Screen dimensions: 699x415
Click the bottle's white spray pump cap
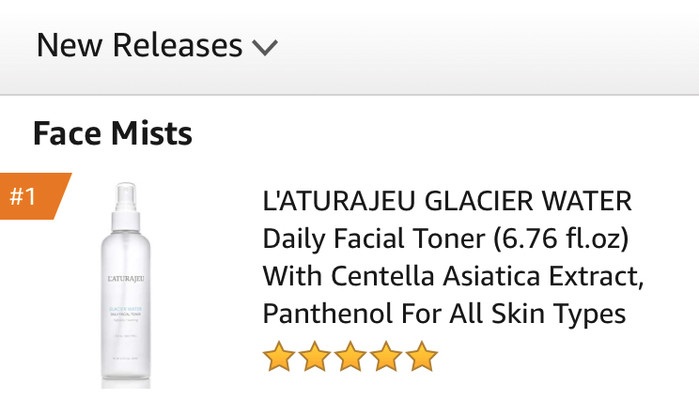pos(126,206)
